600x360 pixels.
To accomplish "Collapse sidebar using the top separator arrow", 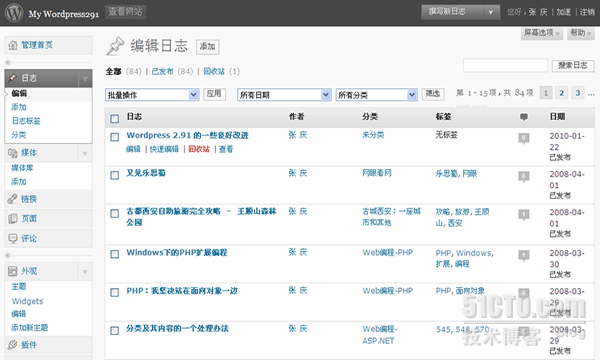I will 8,62.
